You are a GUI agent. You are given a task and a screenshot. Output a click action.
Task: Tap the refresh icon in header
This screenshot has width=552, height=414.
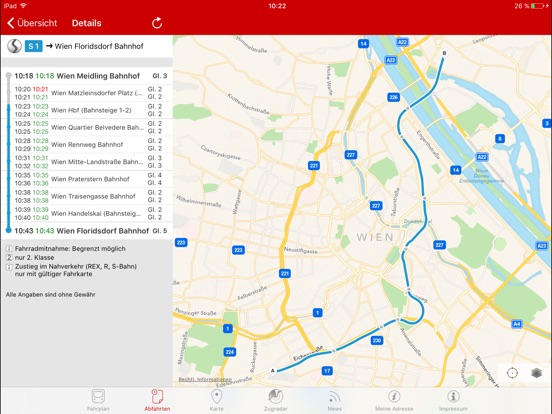157,23
